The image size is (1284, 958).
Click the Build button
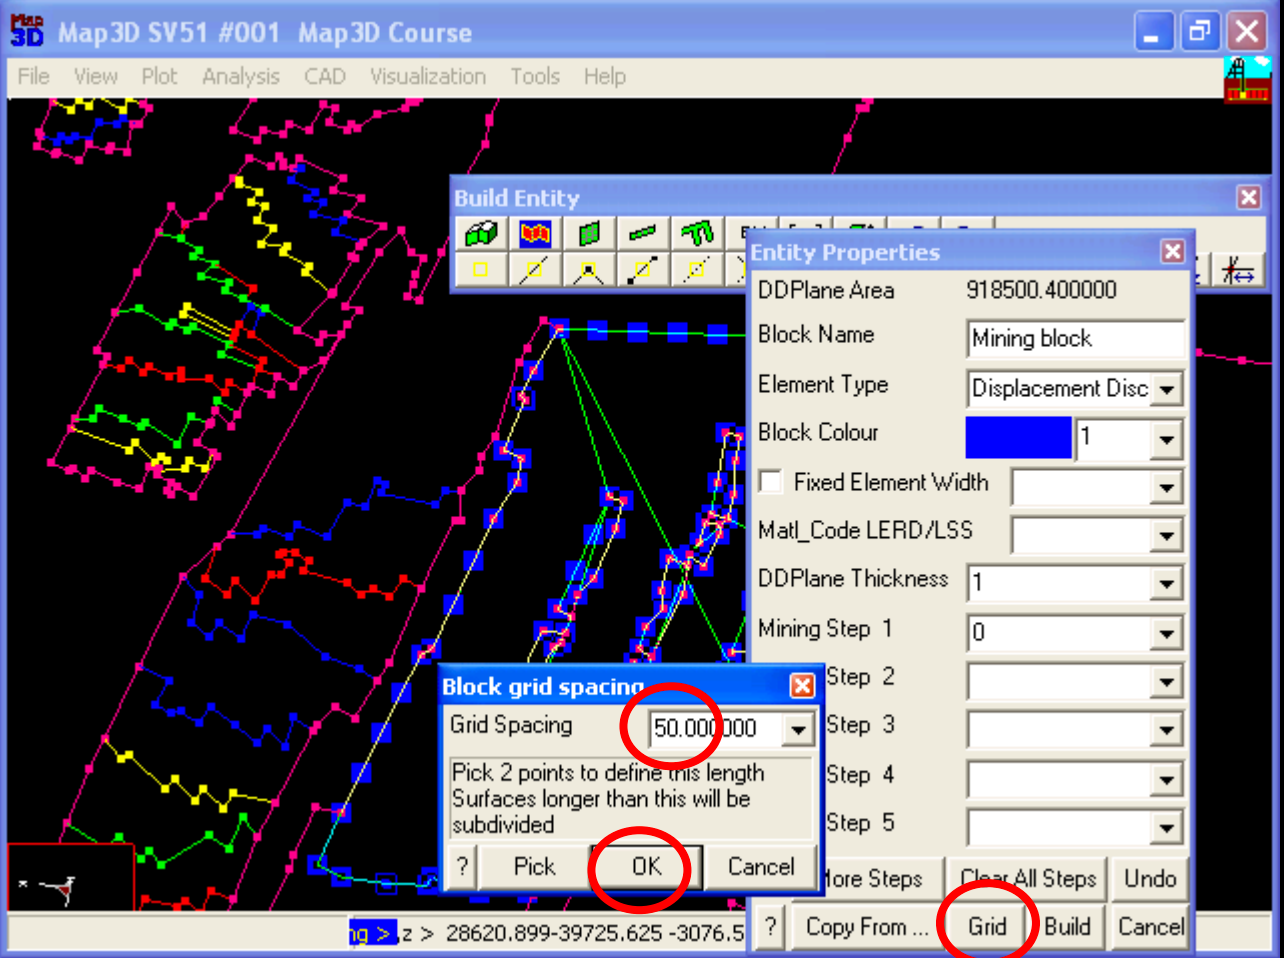click(x=1067, y=927)
